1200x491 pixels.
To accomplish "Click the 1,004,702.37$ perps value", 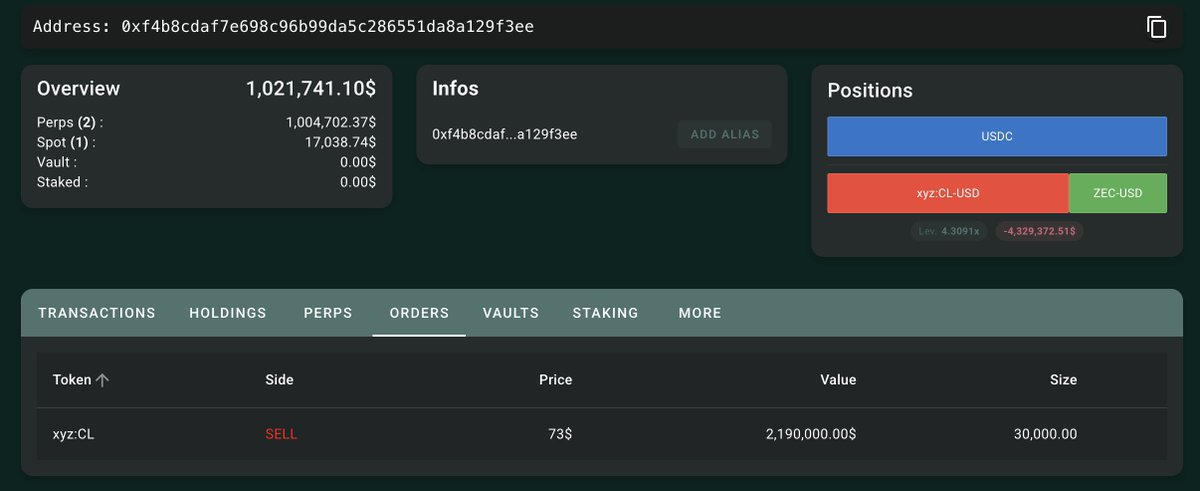I will click(331, 122).
